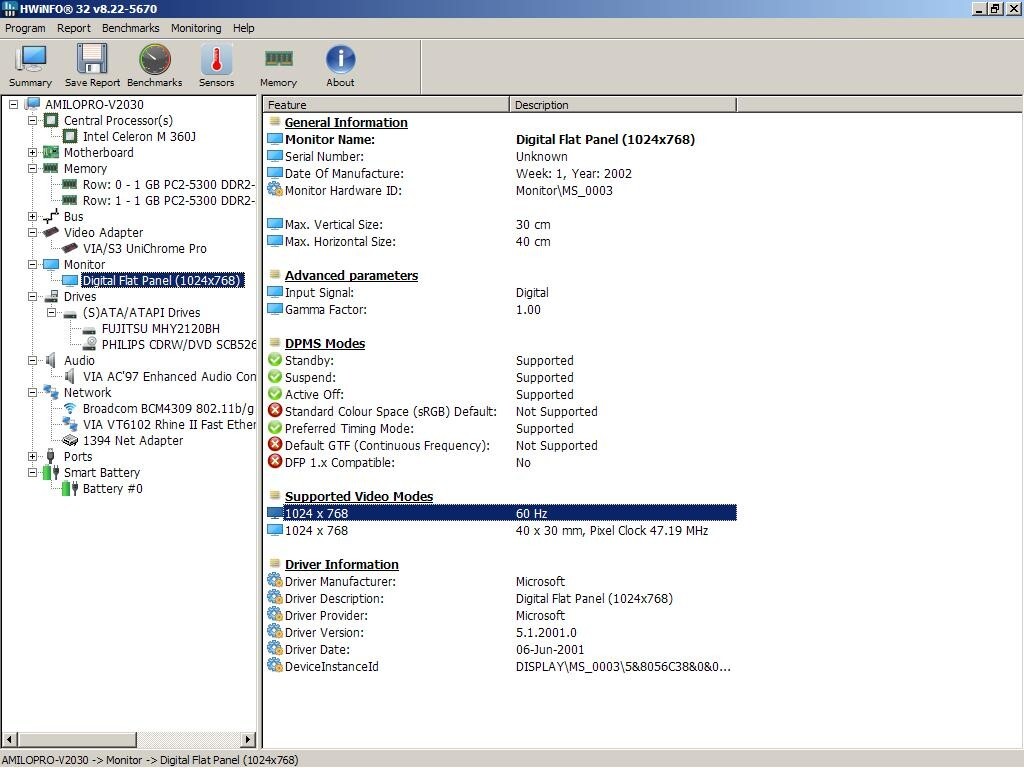Click the Max. Horizontal Size row
The width and height of the screenshot is (1024, 768).
coord(502,242)
